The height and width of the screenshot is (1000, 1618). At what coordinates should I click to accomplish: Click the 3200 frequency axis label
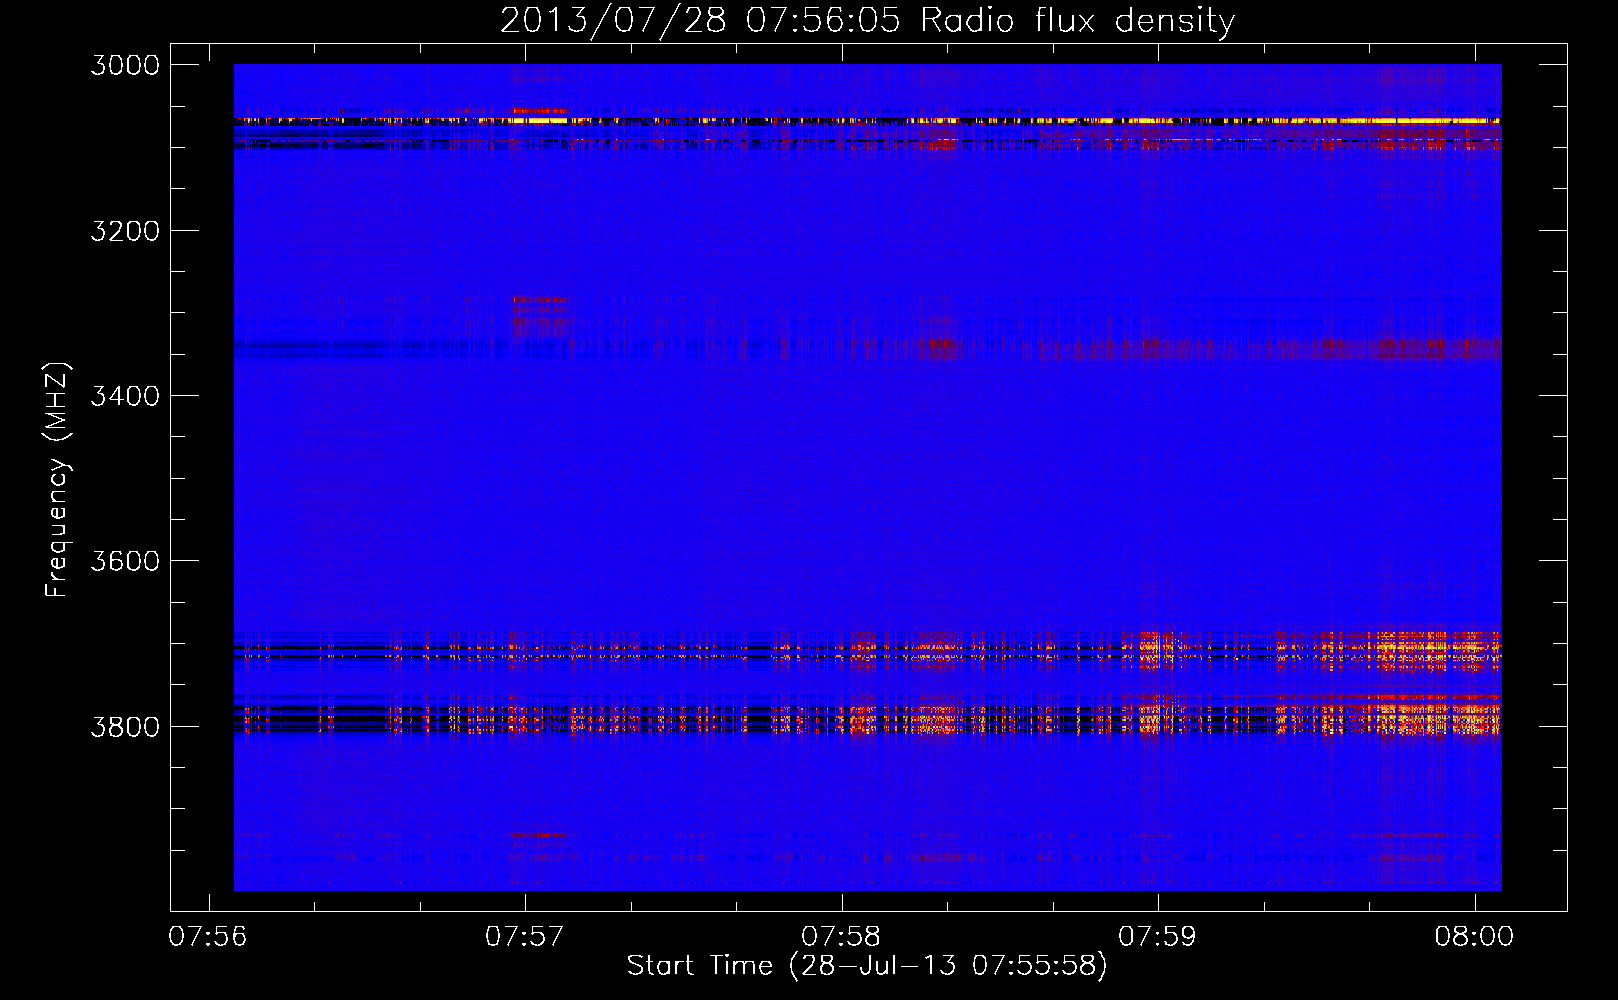point(125,231)
